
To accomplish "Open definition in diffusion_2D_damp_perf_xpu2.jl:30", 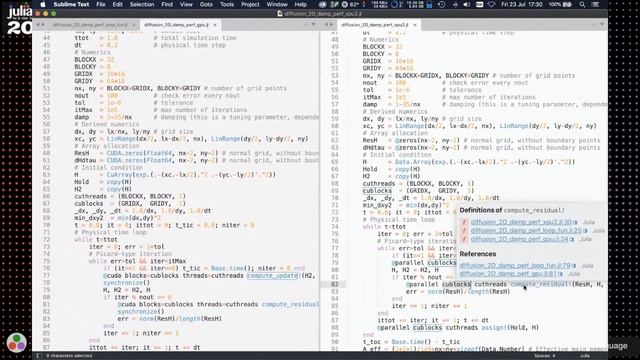I will [521, 222].
